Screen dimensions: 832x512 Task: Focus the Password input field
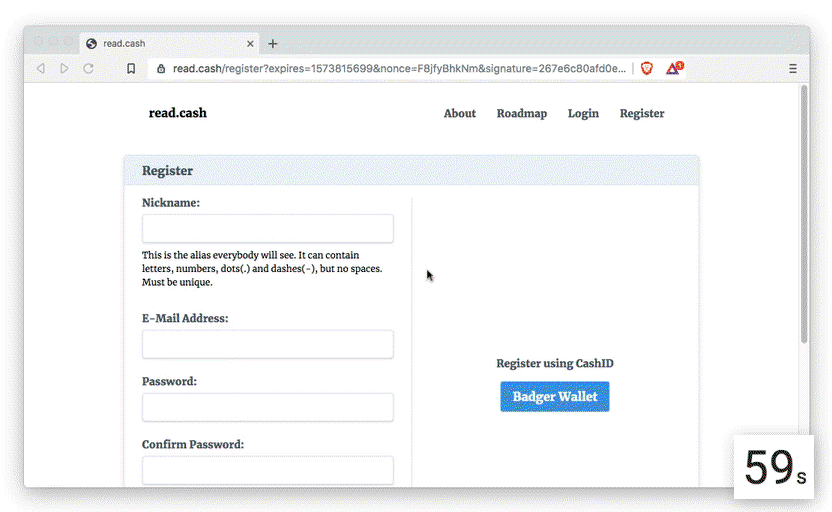point(268,407)
